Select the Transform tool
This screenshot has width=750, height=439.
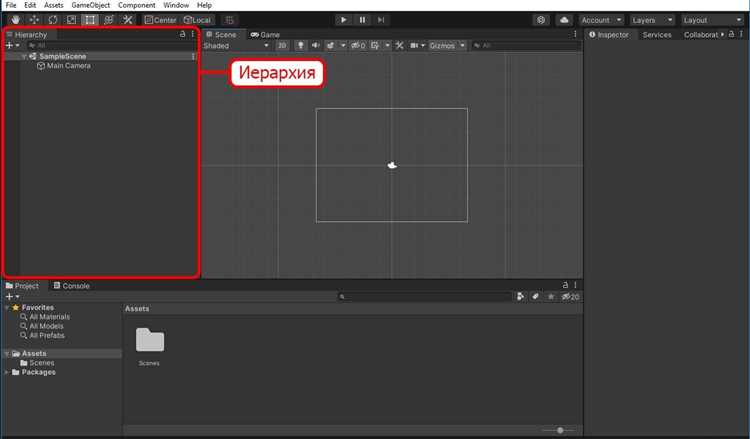[109, 20]
